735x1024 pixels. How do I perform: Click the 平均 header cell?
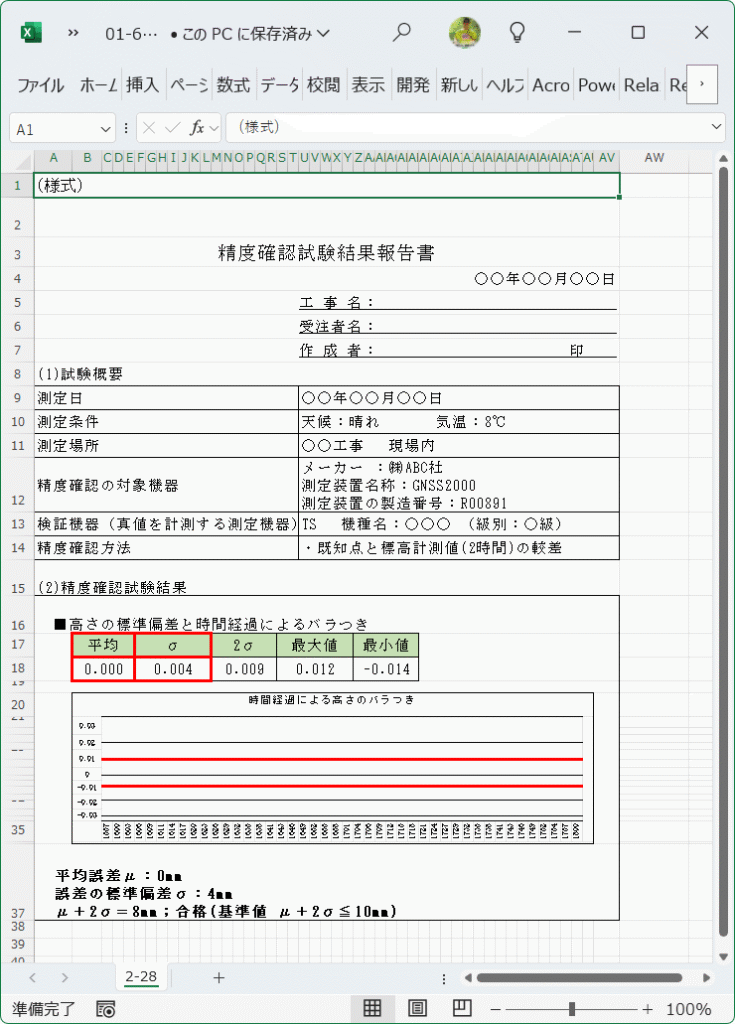(x=103, y=645)
